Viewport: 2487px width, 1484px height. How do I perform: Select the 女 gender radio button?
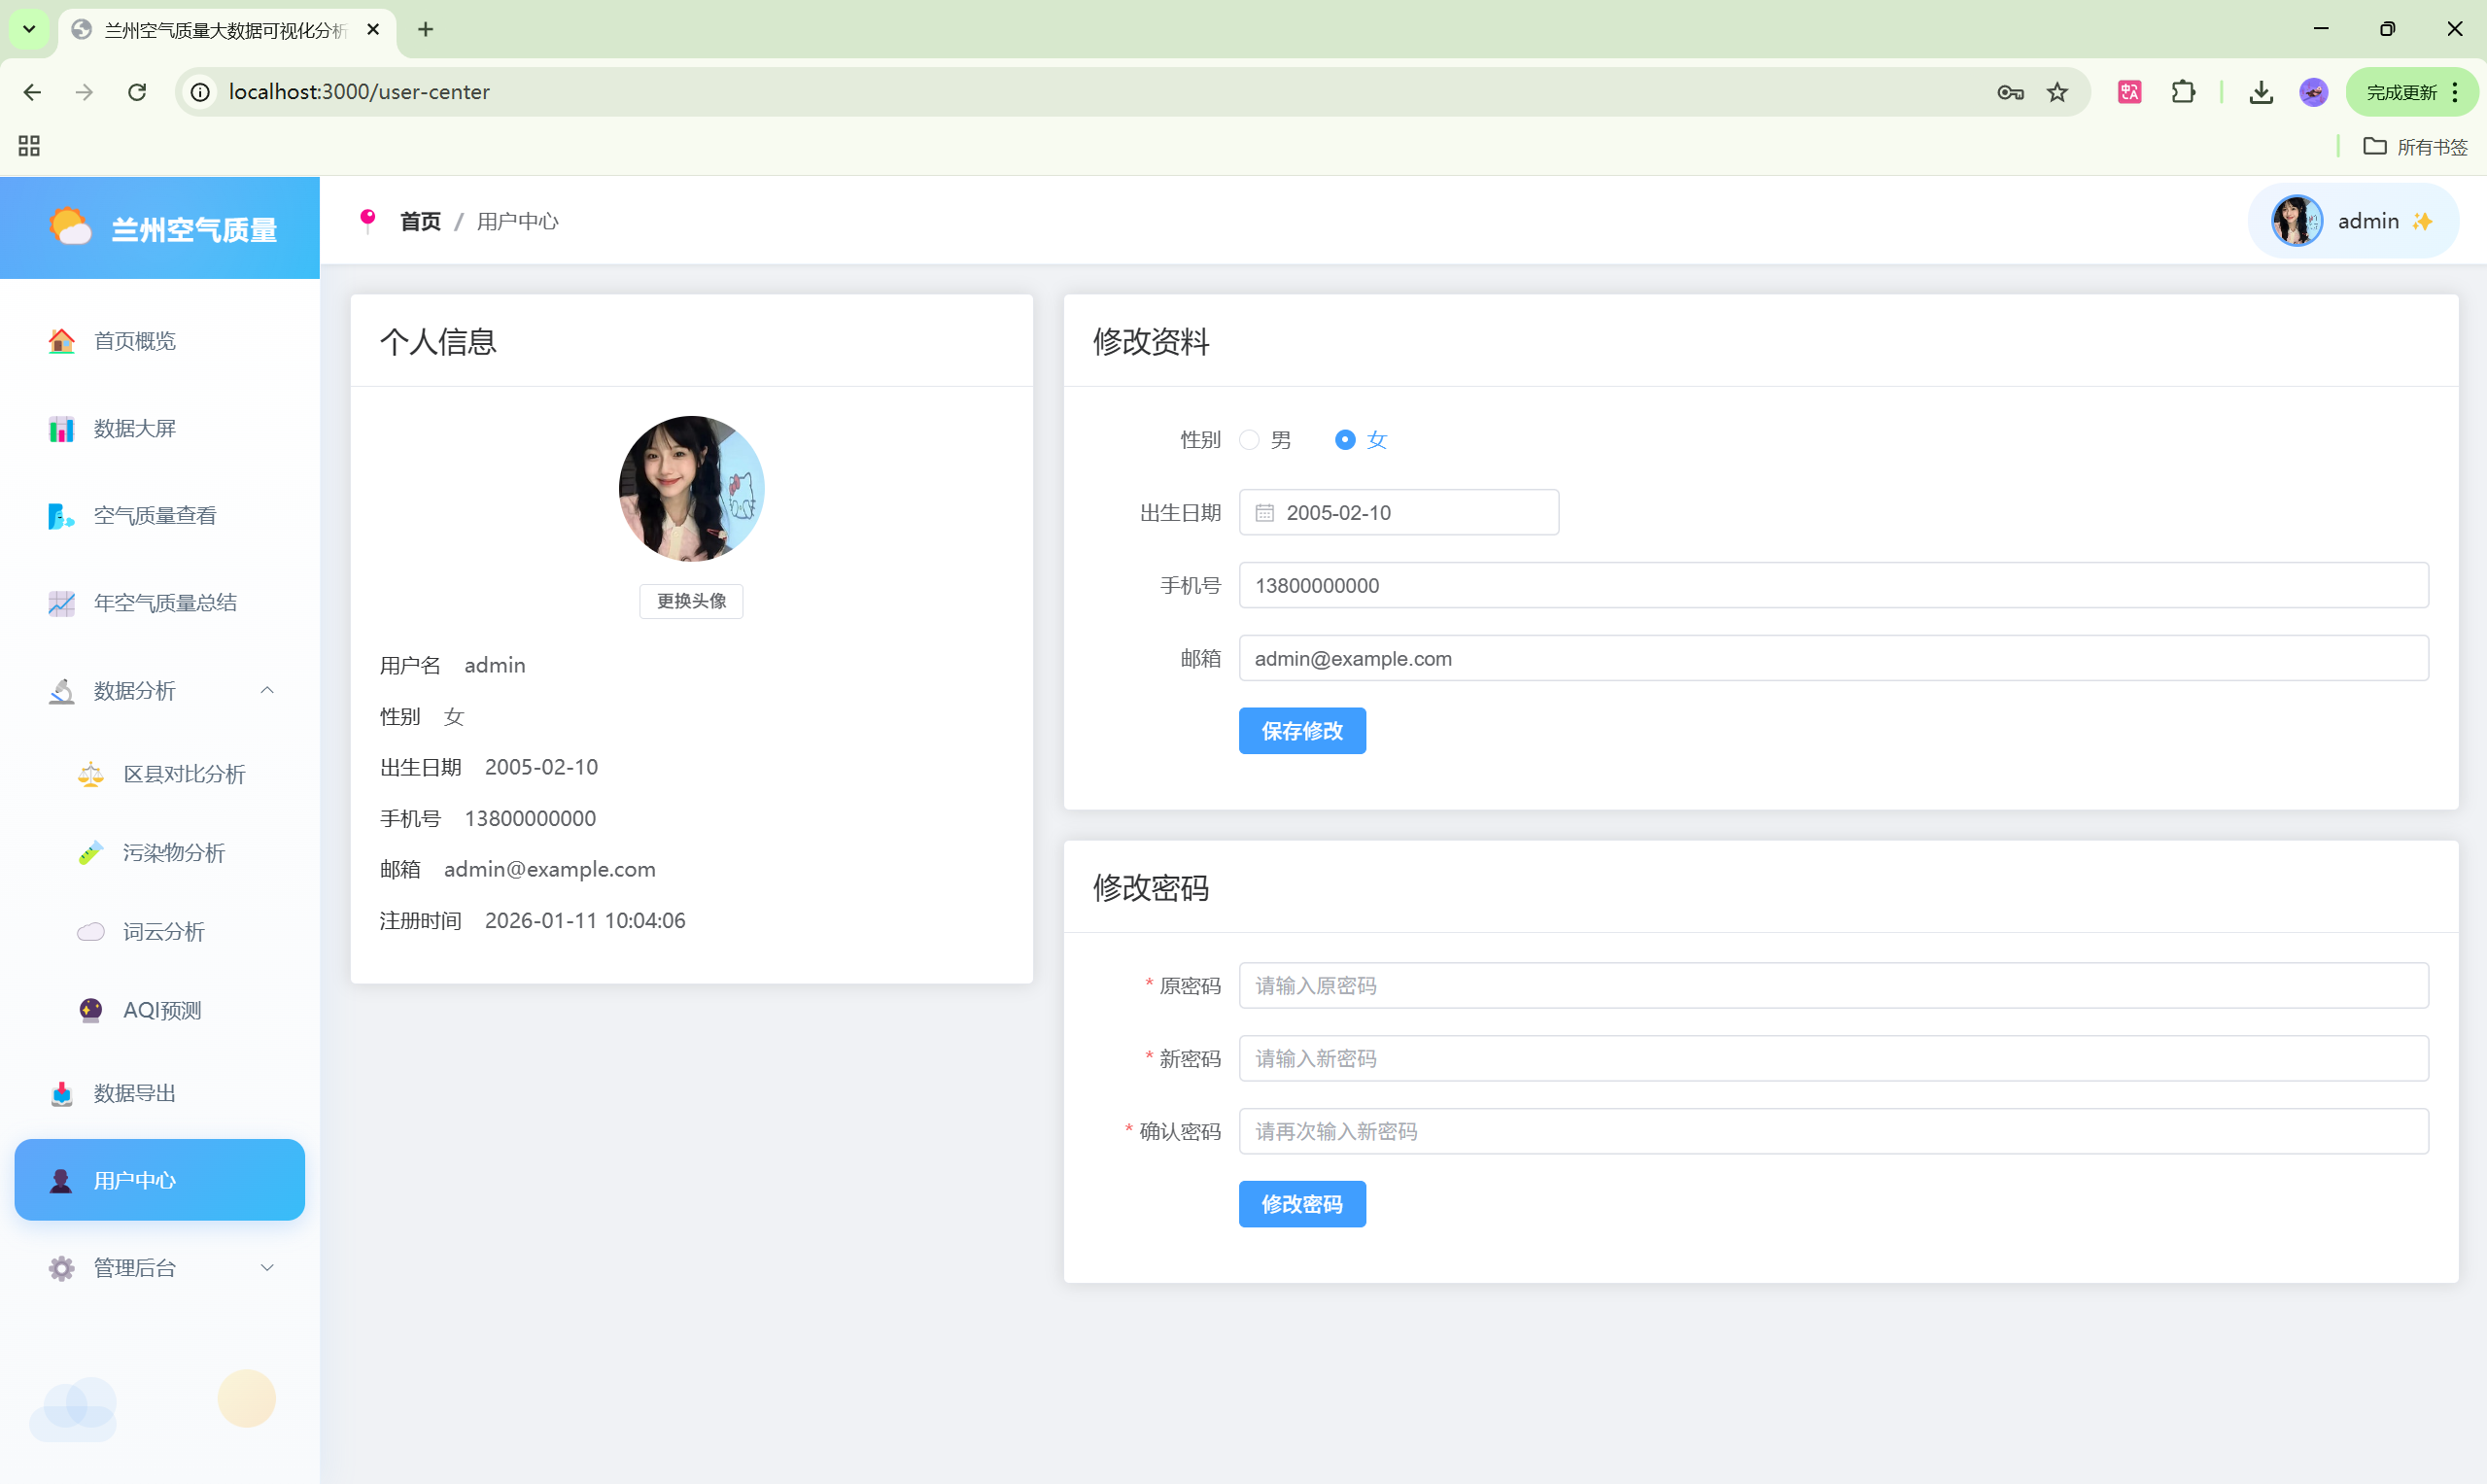click(1345, 440)
